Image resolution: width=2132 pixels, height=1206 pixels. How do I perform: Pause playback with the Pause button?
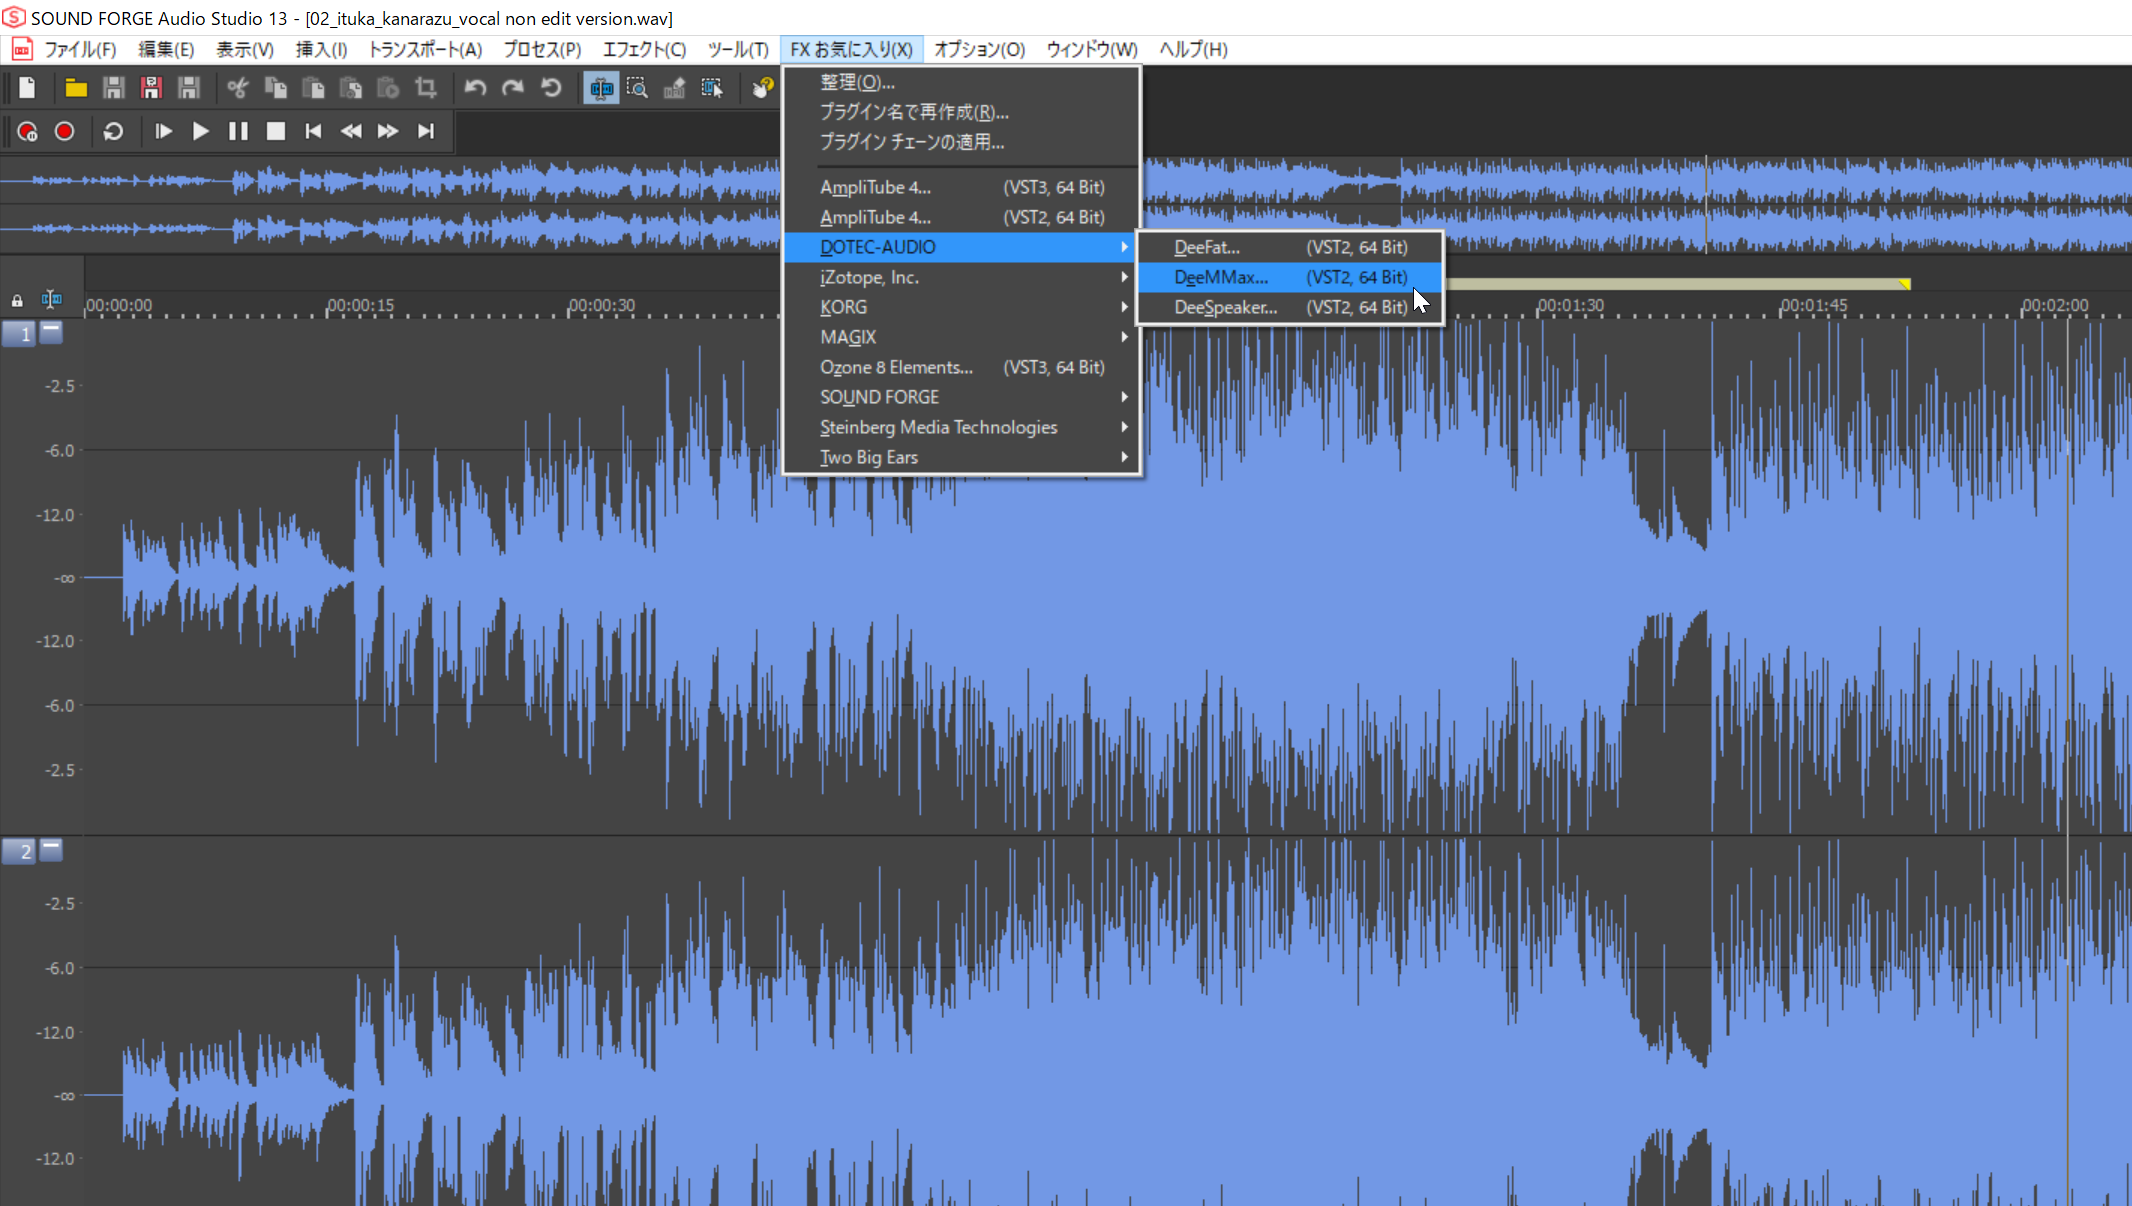click(238, 131)
